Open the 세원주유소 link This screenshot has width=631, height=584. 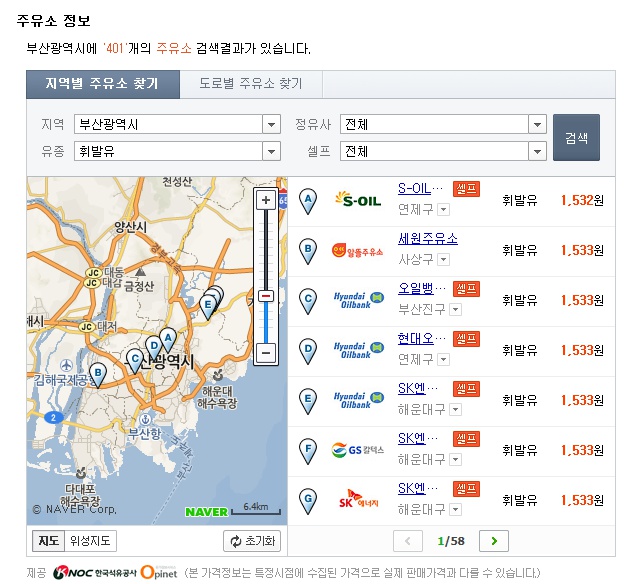(x=428, y=239)
